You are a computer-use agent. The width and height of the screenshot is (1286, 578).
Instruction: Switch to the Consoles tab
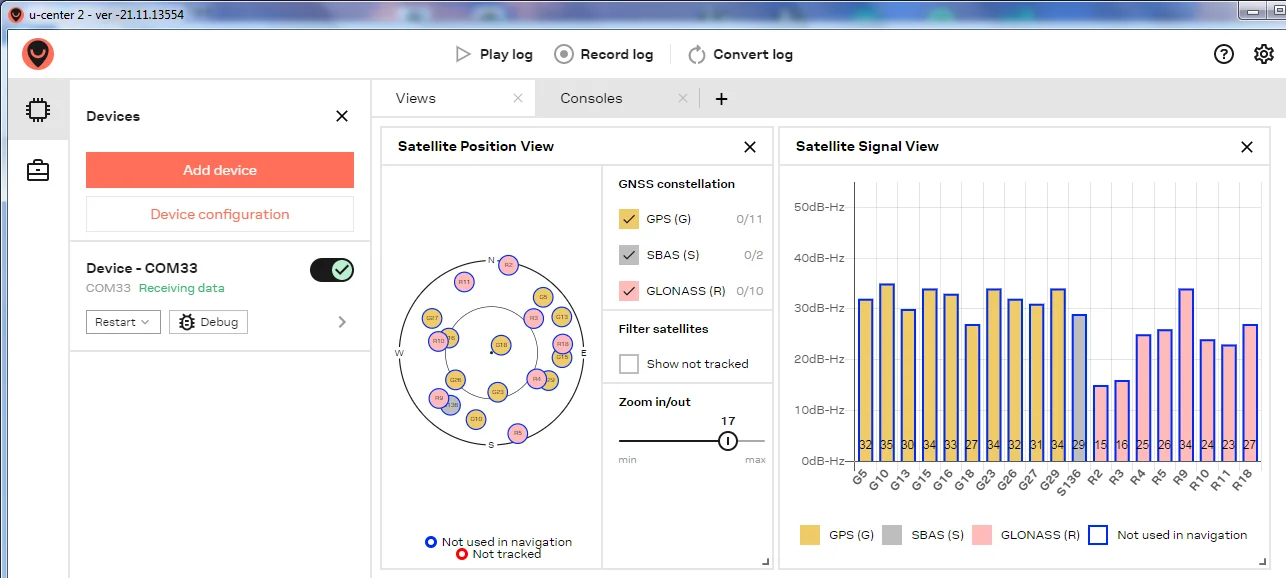[591, 98]
